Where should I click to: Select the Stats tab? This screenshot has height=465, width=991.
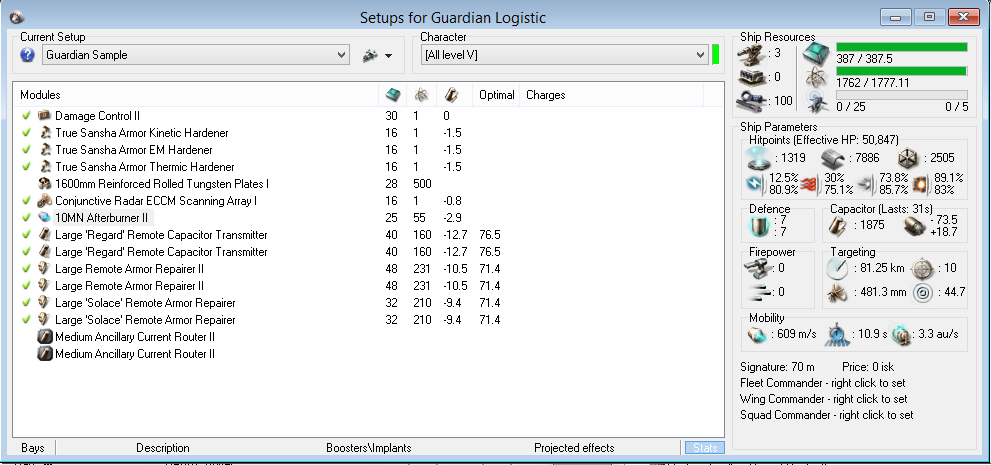pyautogui.click(x=705, y=448)
